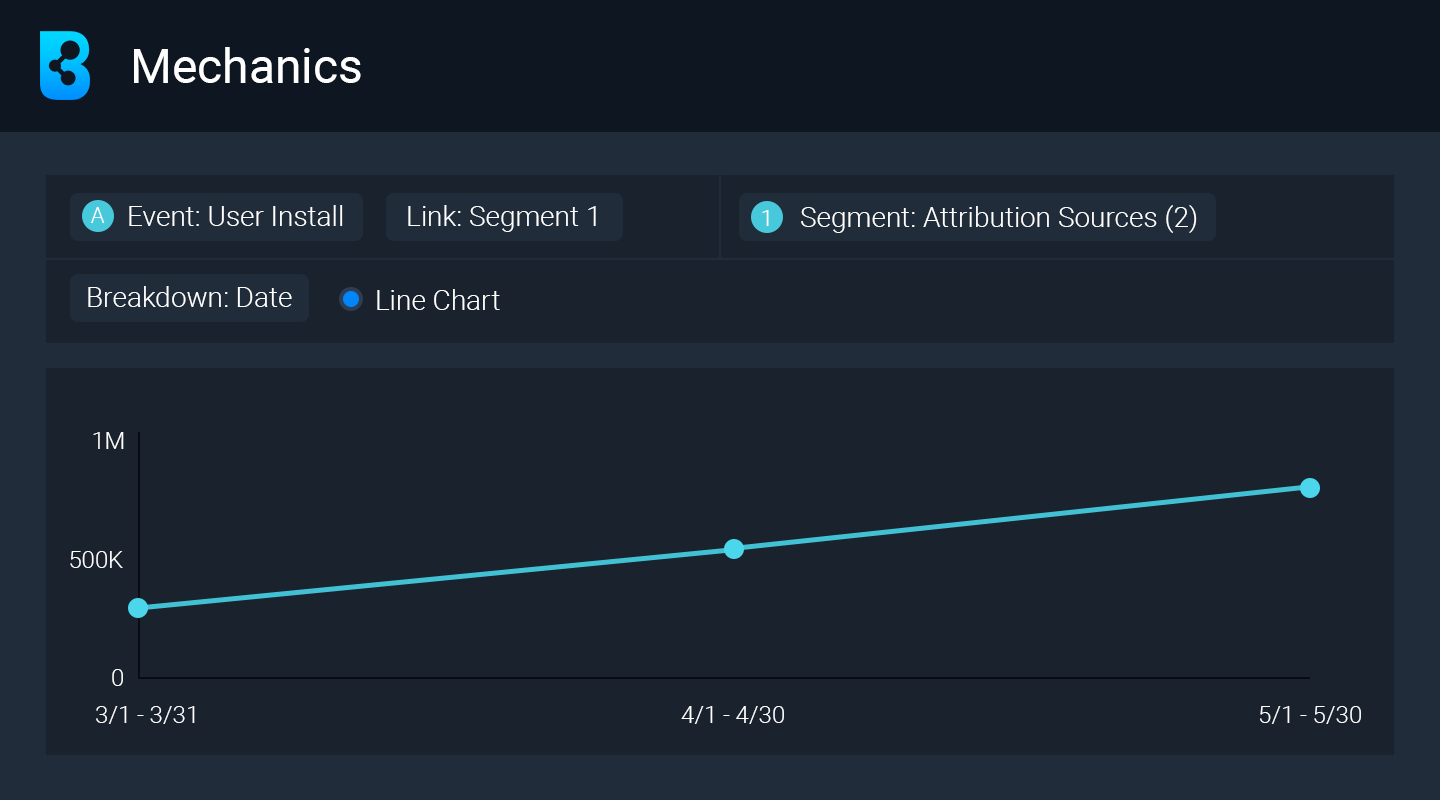Select the Line Chart radio button

[x=351, y=299]
